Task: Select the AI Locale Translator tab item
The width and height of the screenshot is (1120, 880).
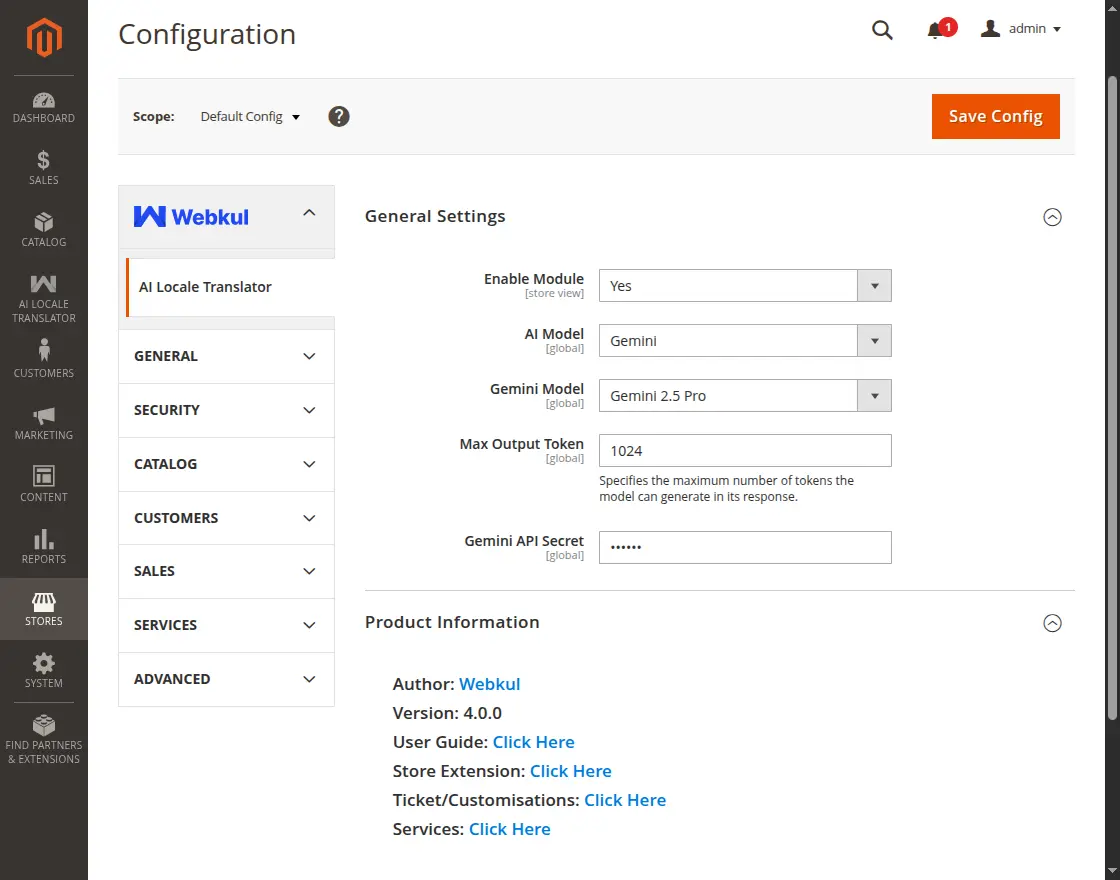Action: point(206,287)
